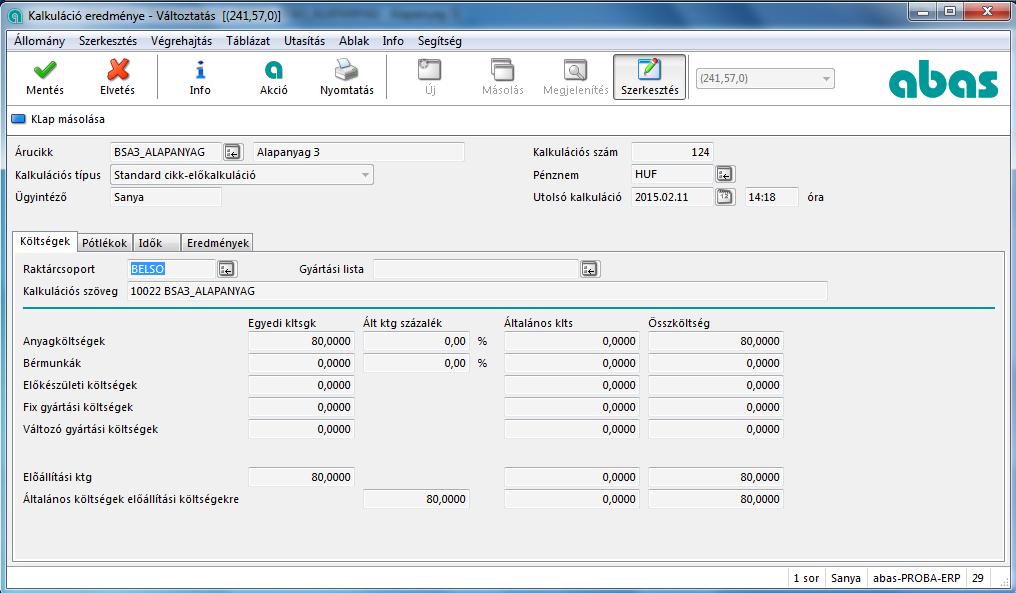Click the Megjelenítés magnifier icon
This screenshot has width=1016, height=593.
click(575, 69)
